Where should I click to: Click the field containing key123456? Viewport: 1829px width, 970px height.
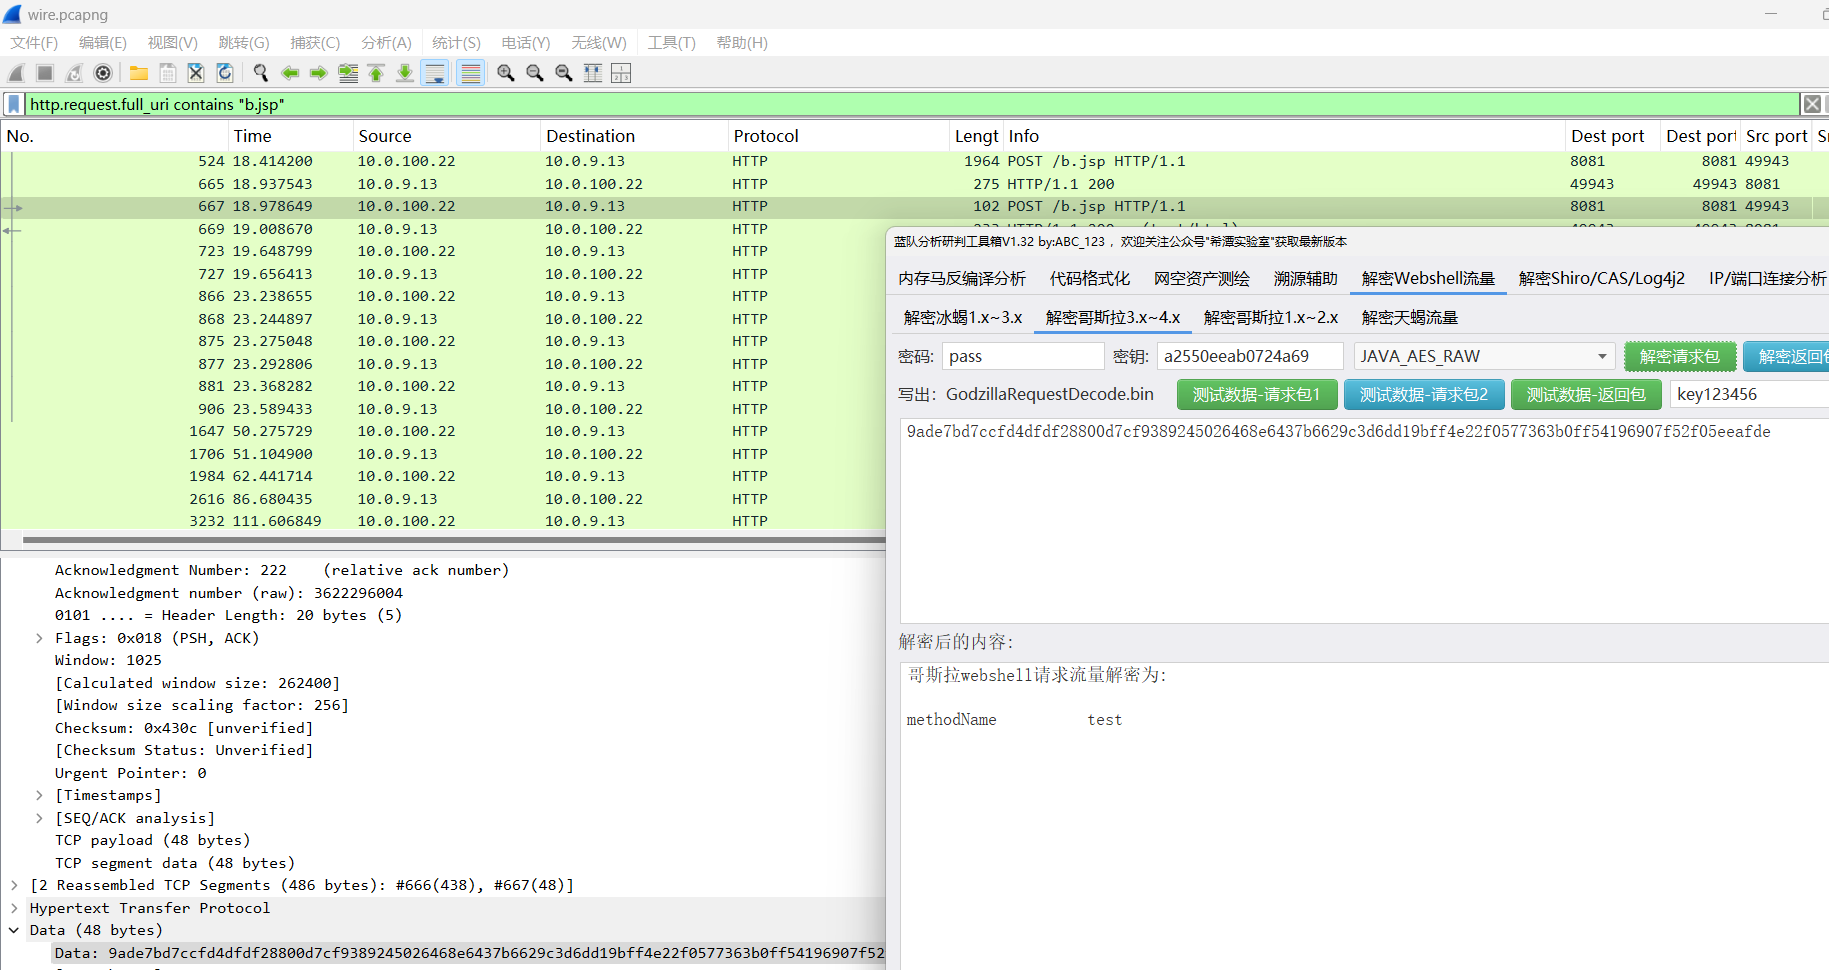click(1749, 395)
